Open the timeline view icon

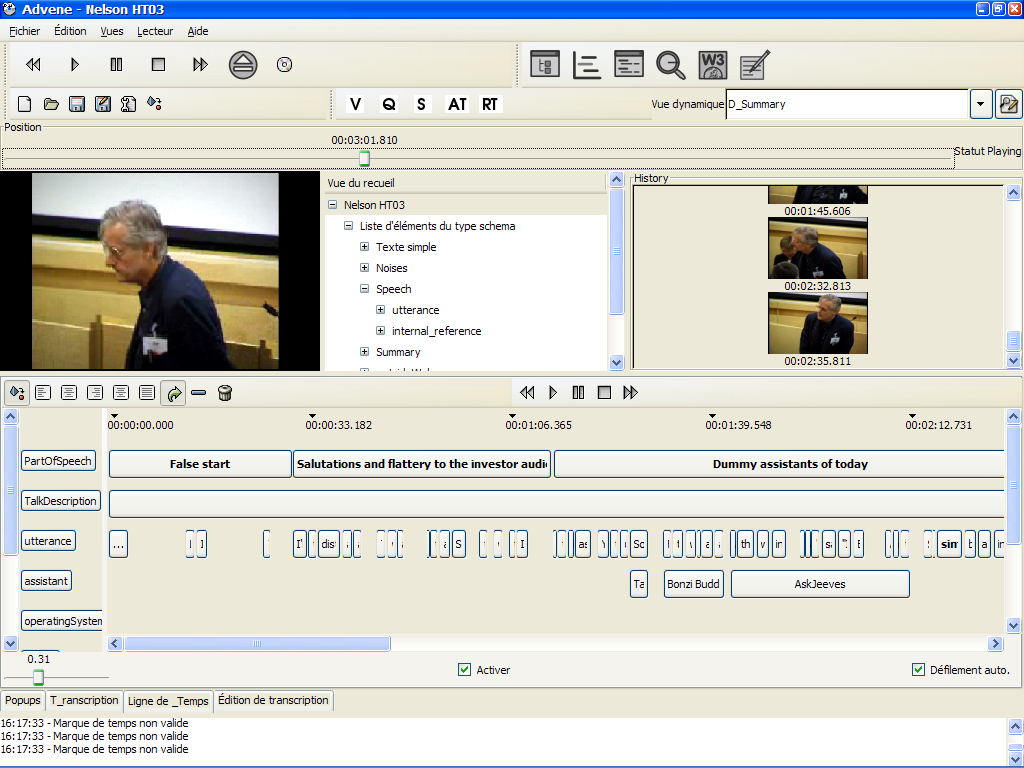(587, 65)
